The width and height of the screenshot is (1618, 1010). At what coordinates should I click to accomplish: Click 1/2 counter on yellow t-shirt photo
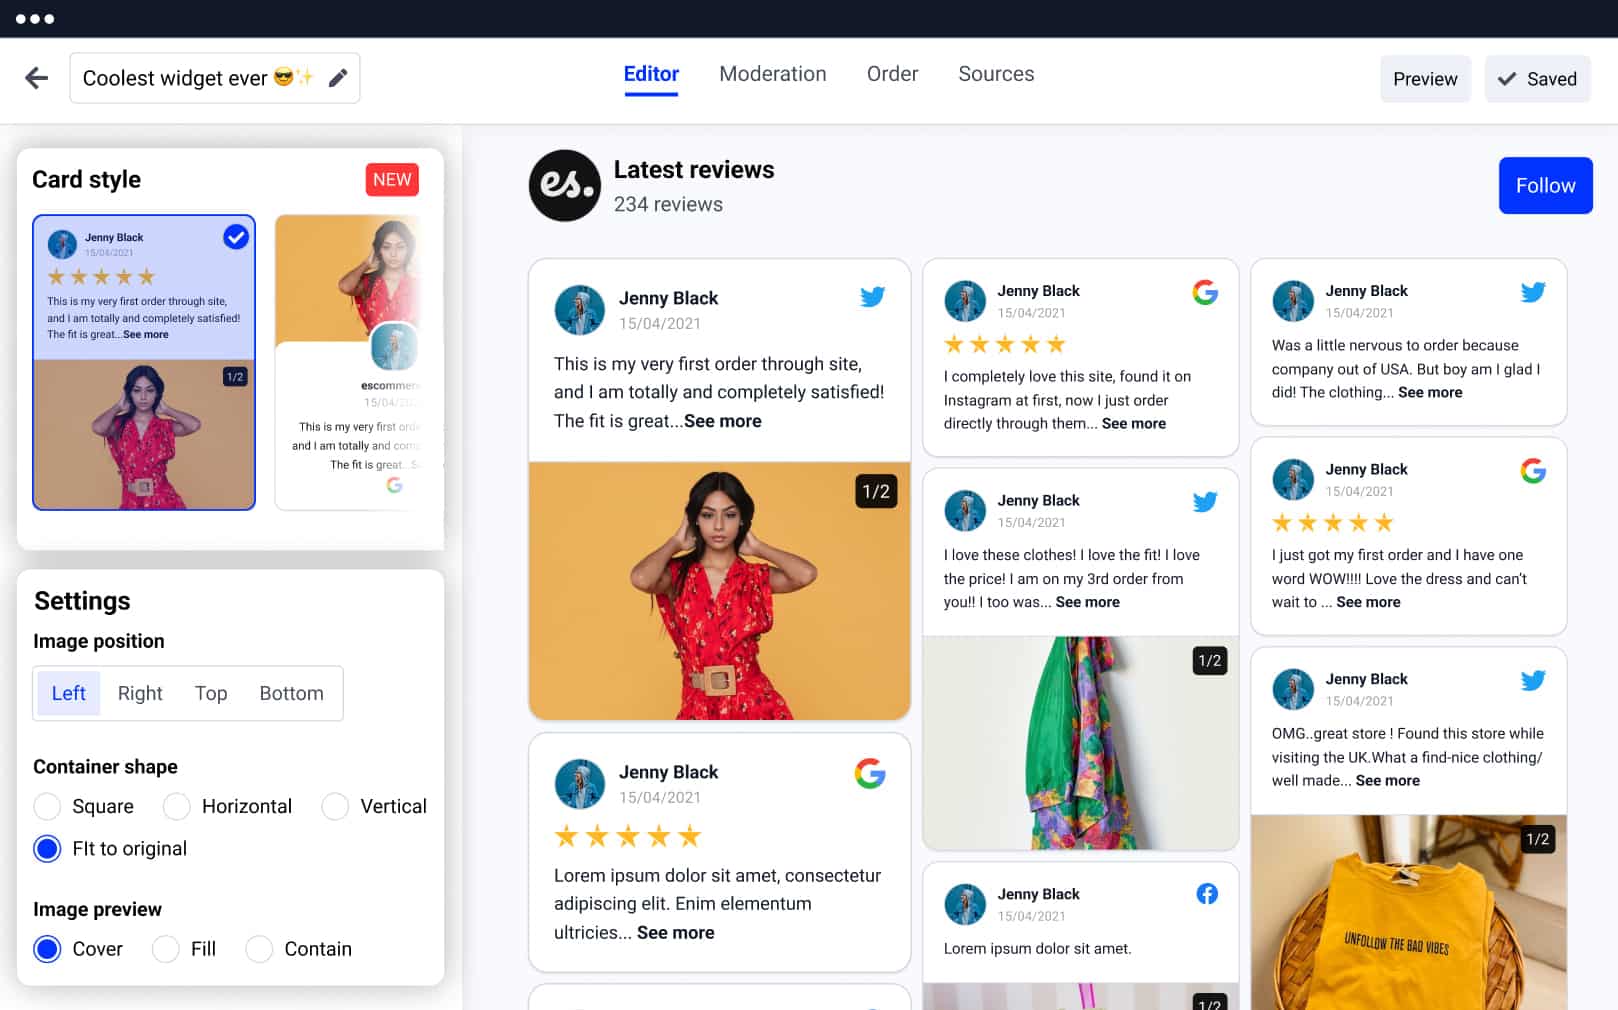(x=1537, y=839)
